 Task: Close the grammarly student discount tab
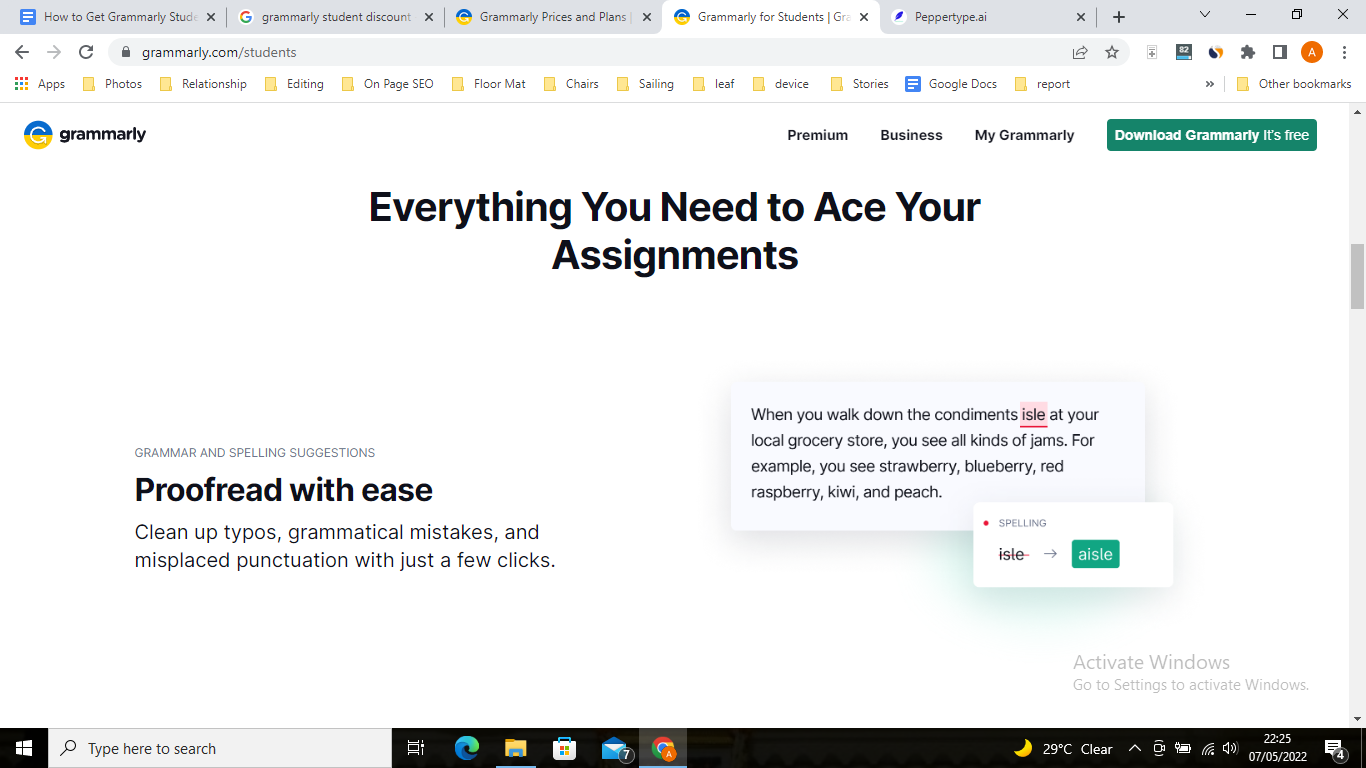(428, 17)
